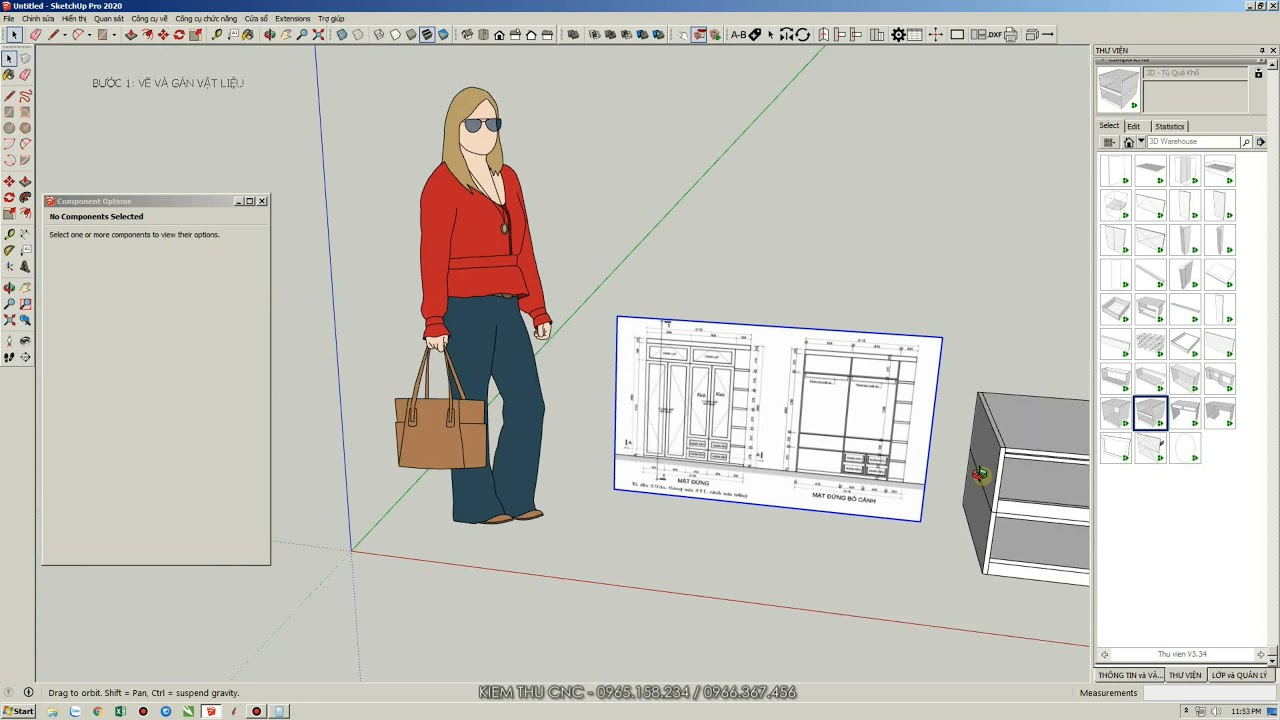Open the THÔNG TIN và VẬ... bottom tab
Screen dimensions: 1280x720
1130,675
